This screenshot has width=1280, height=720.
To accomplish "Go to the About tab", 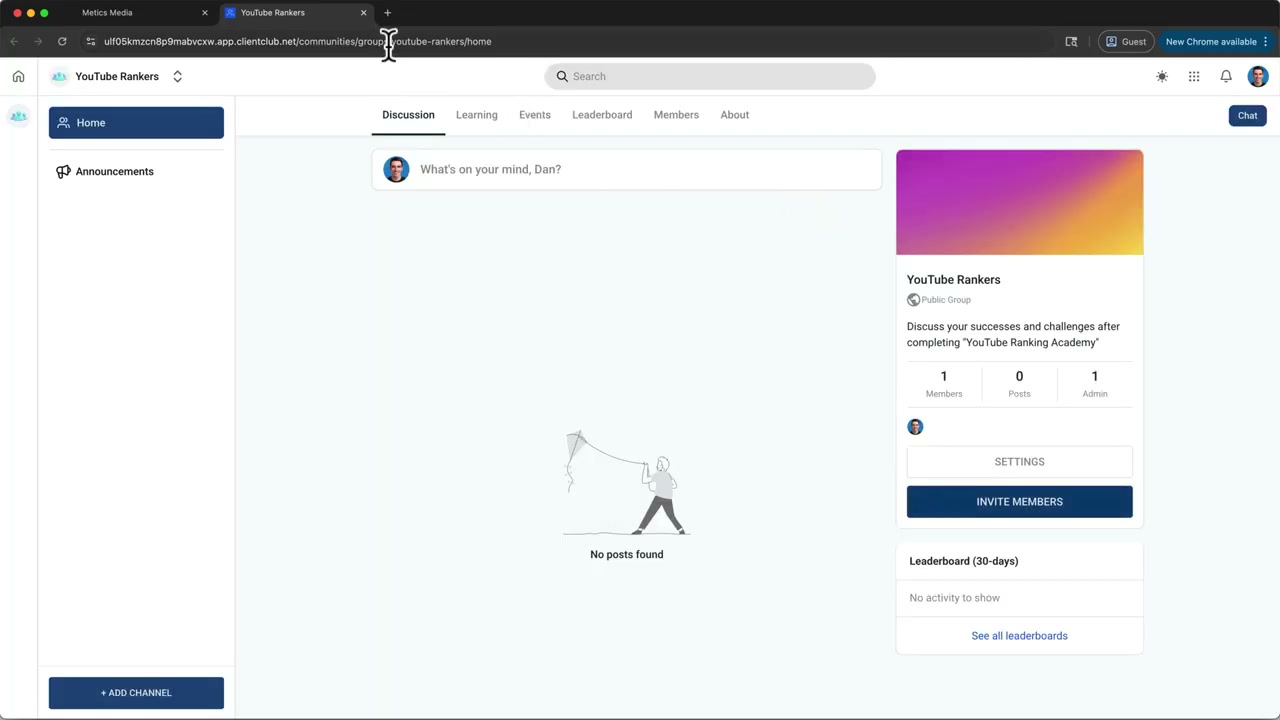I will (735, 115).
